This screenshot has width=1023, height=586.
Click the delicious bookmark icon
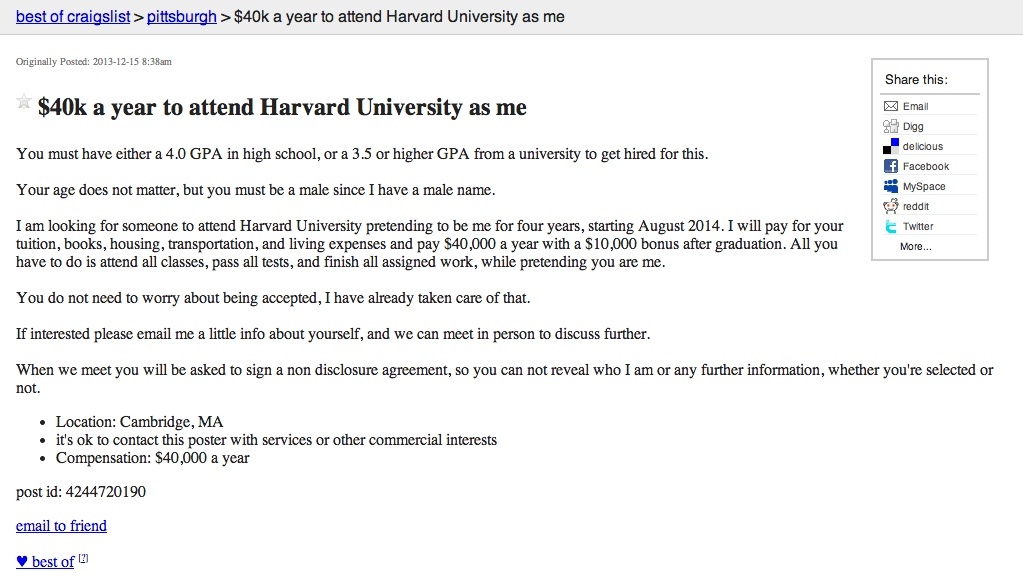coord(890,147)
